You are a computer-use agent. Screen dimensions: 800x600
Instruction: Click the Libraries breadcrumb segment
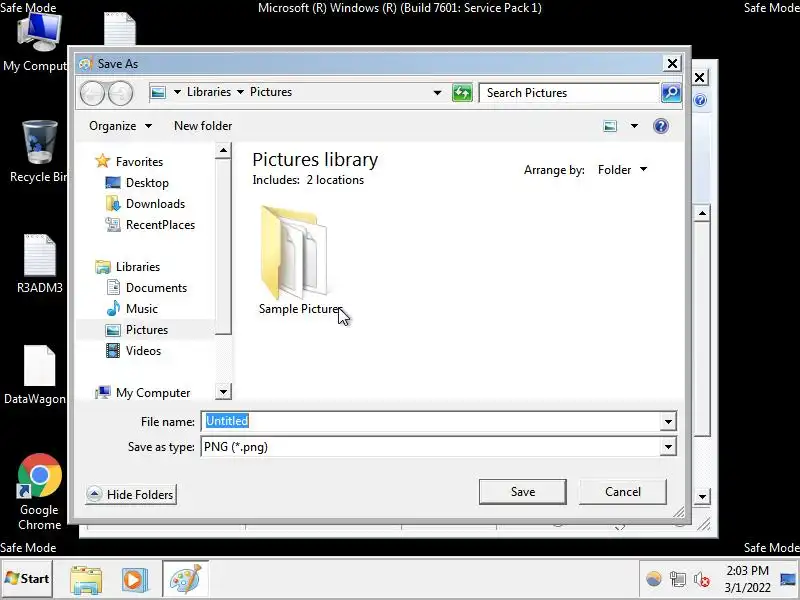pos(209,92)
